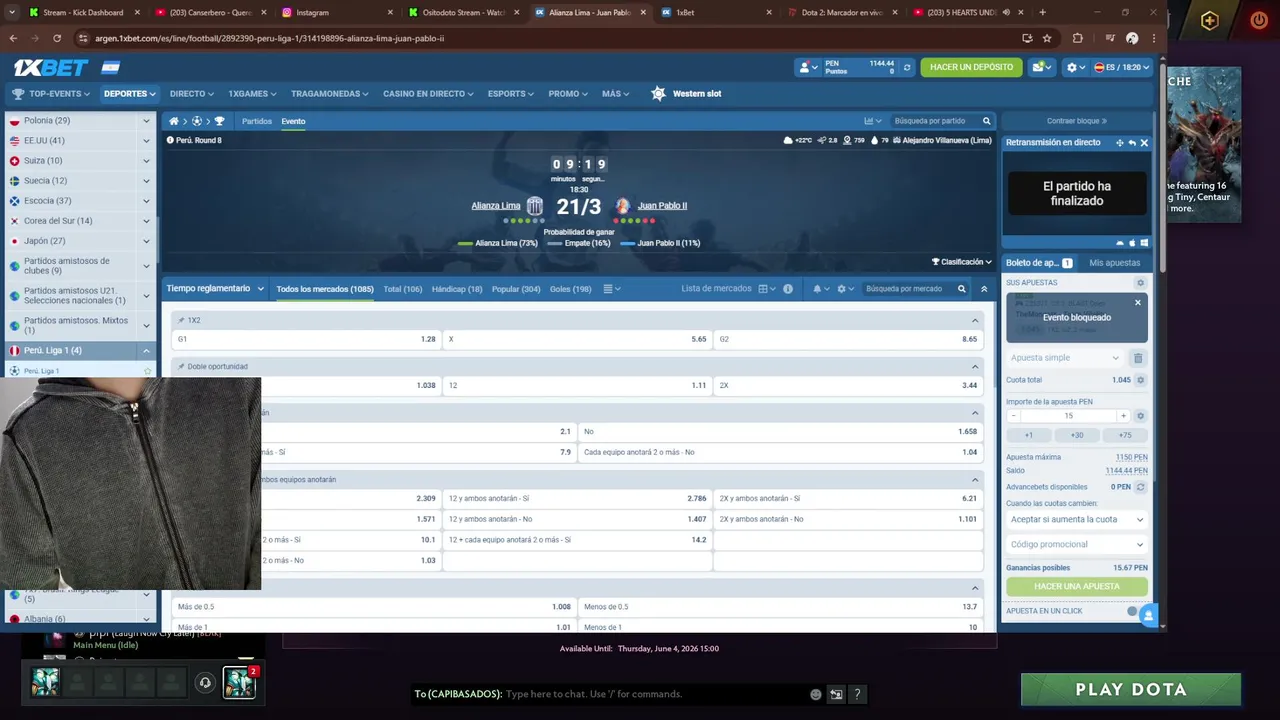The width and height of the screenshot is (1280, 720).
Task: Click the Alianza Lima team crest
Action: (x=535, y=206)
